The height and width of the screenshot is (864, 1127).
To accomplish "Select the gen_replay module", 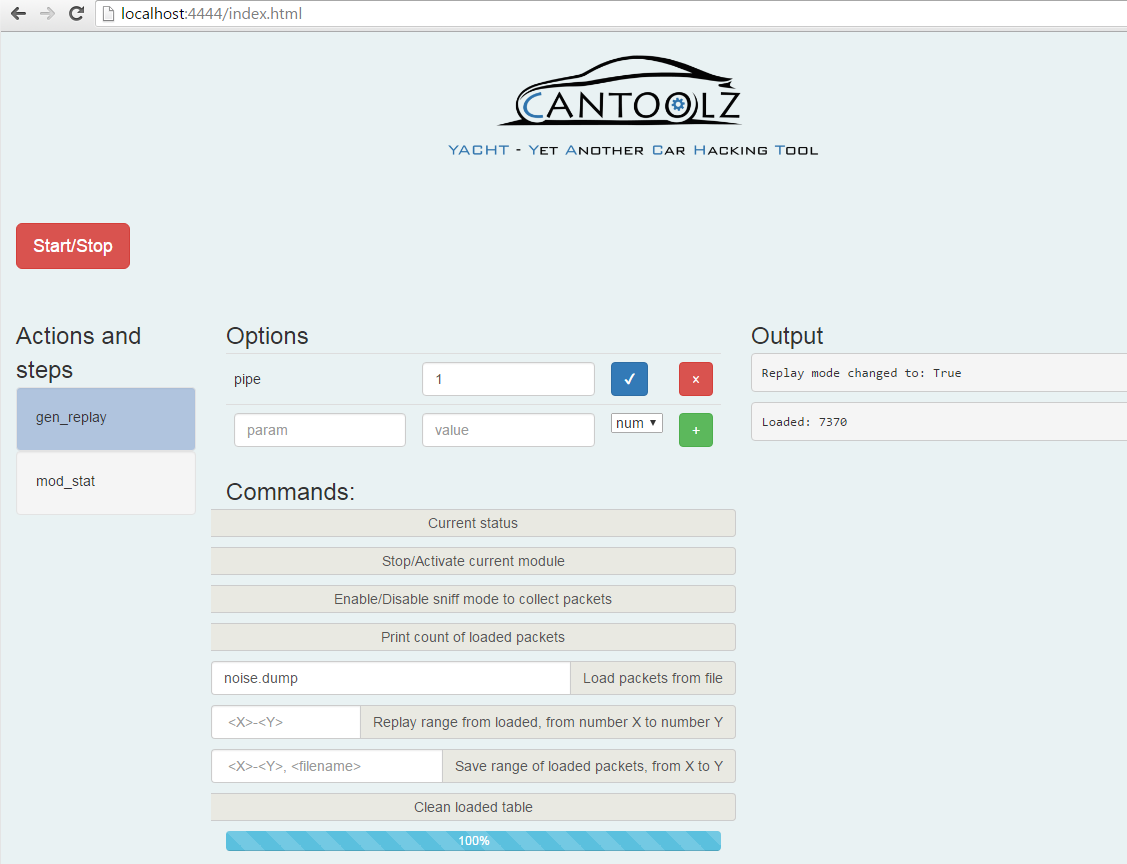I will pos(106,418).
